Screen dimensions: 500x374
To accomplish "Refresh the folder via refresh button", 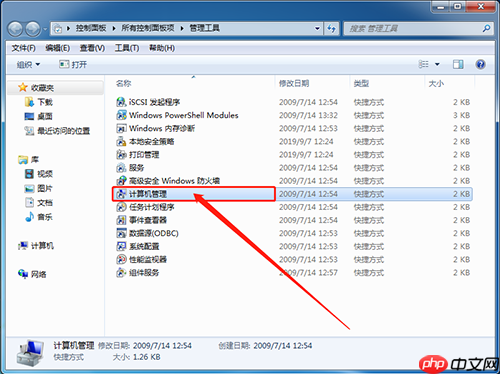I will tap(331, 29).
